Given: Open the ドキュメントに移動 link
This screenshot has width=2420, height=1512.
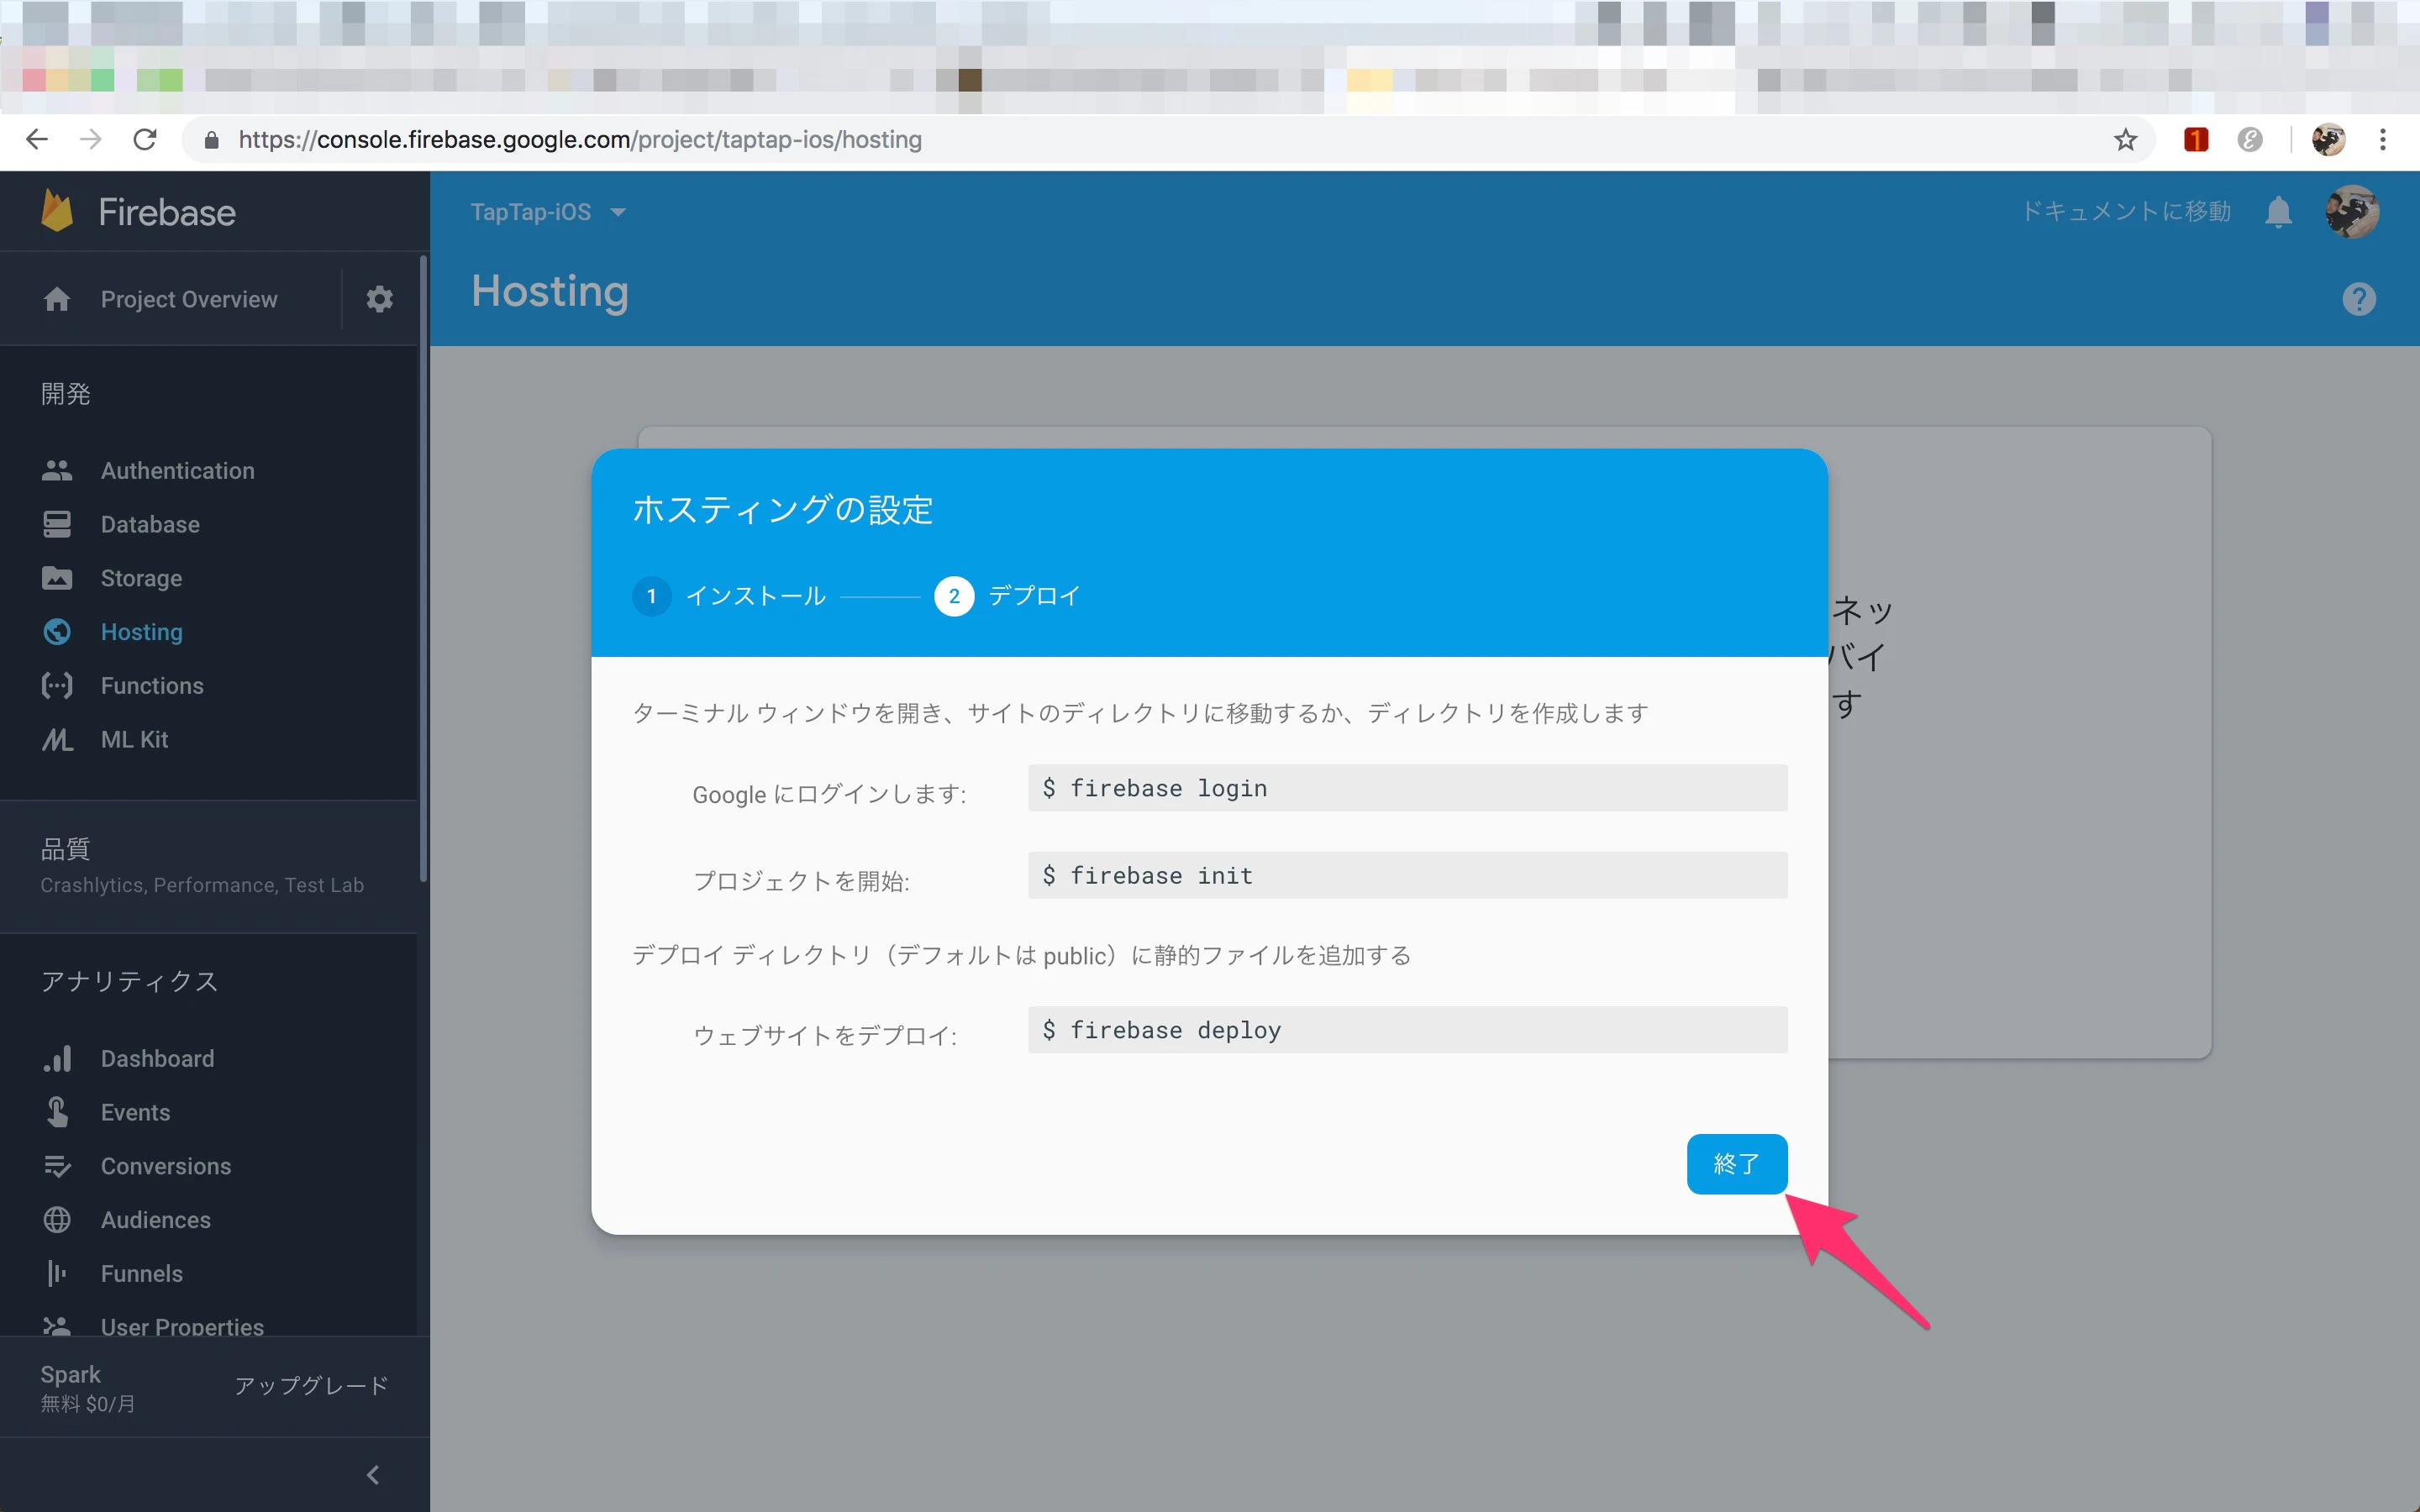Looking at the screenshot, I should click(x=2127, y=211).
